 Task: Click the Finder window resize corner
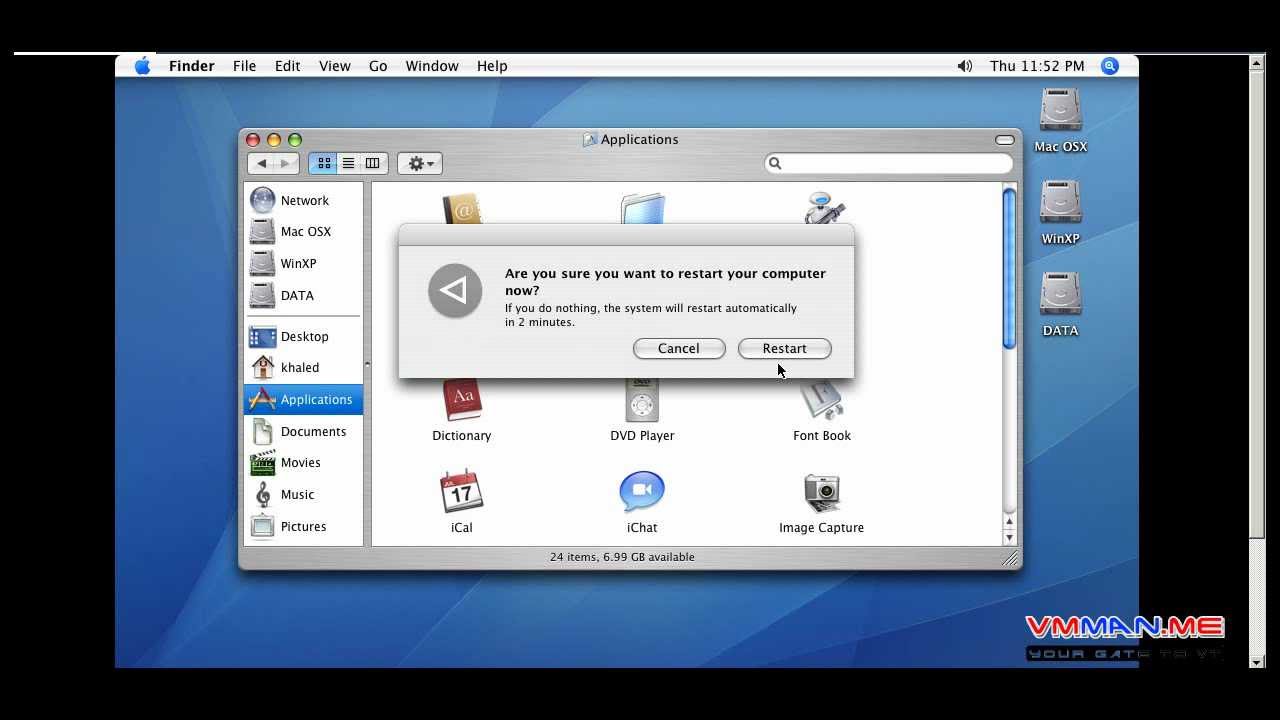tap(1010, 559)
